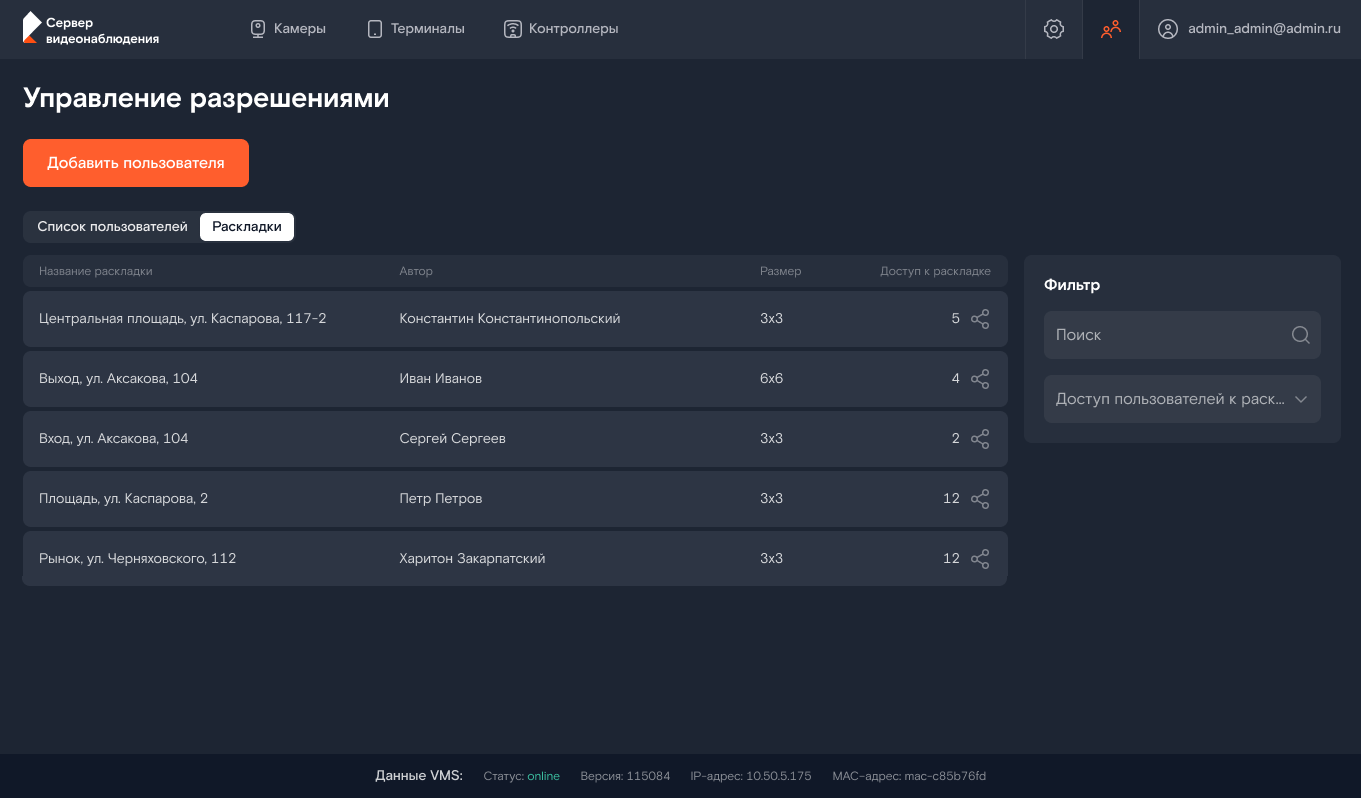
Task: Navigate to Контроллеры section
Action: click(561, 29)
